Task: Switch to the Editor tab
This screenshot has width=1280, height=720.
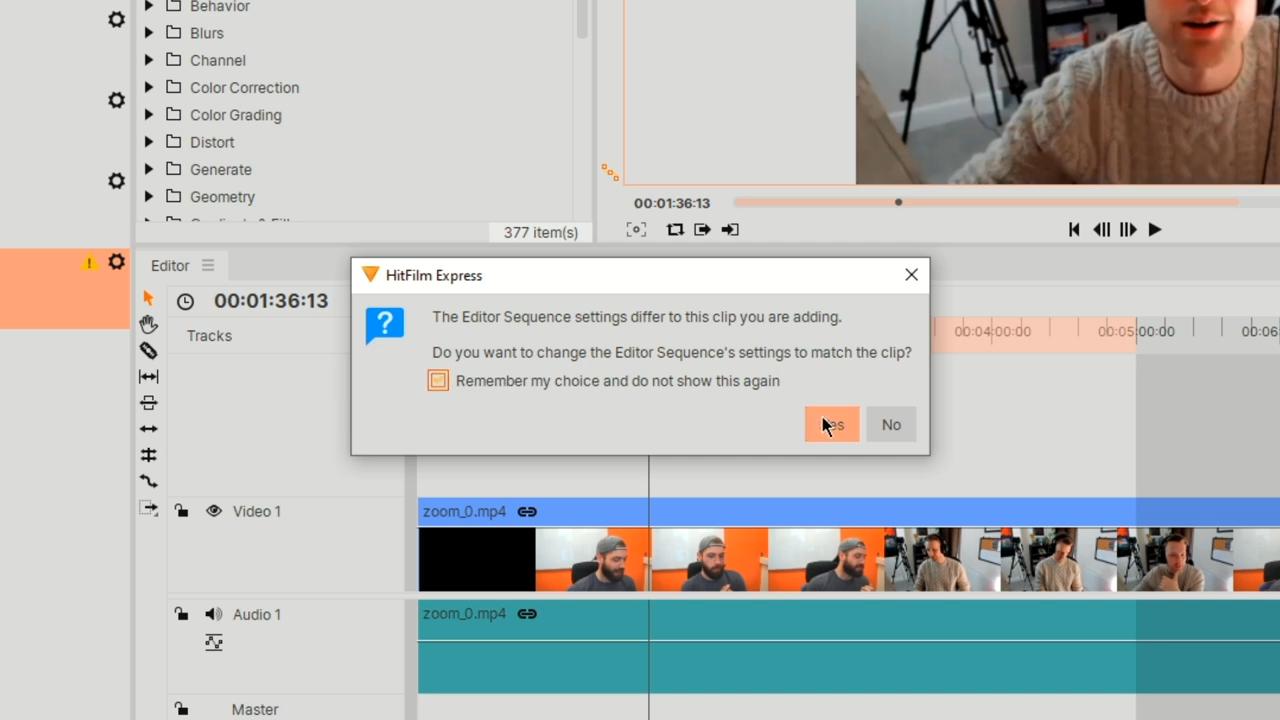Action: (170, 265)
